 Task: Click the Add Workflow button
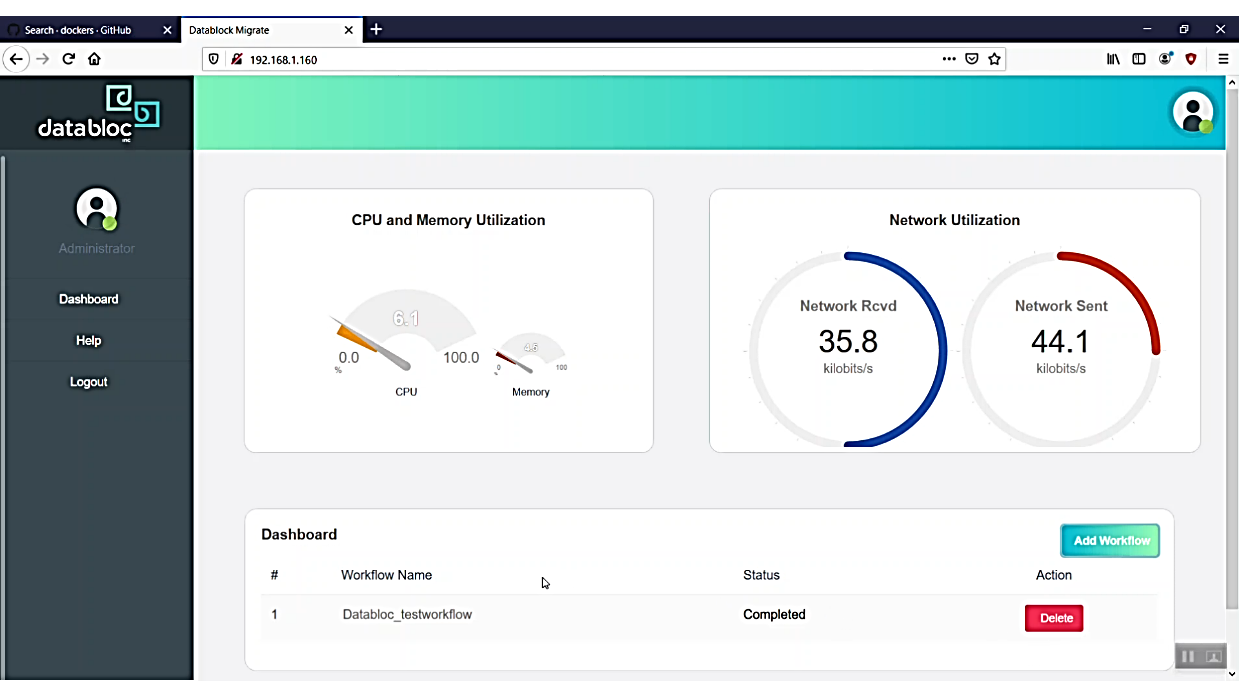(x=1110, y=540)
